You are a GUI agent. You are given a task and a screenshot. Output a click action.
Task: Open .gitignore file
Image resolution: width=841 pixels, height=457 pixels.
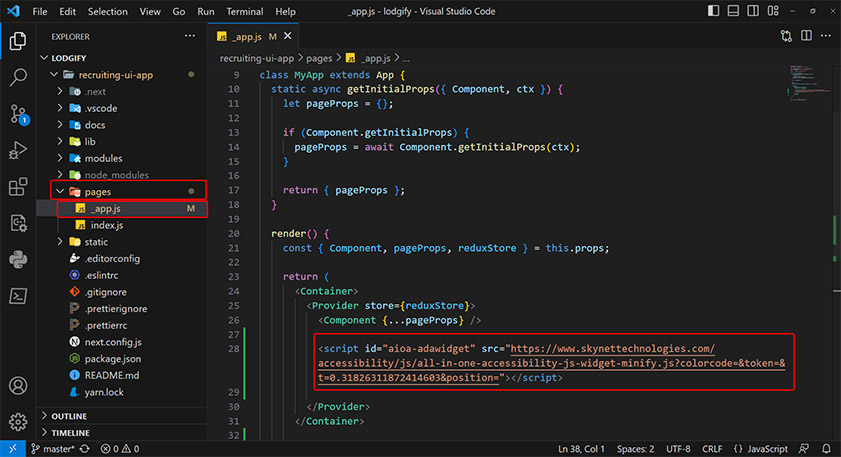[x=122, y=292]
